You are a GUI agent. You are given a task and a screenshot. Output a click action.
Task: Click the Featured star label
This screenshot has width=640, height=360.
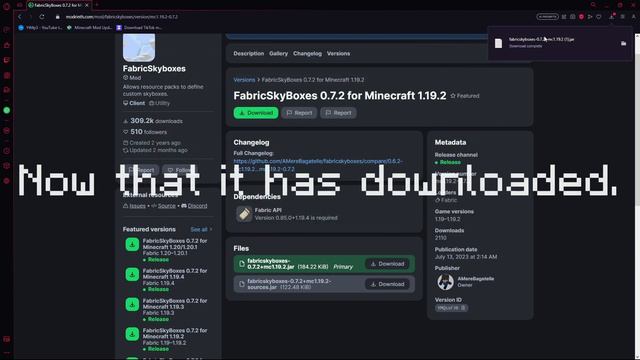(464, 96)
